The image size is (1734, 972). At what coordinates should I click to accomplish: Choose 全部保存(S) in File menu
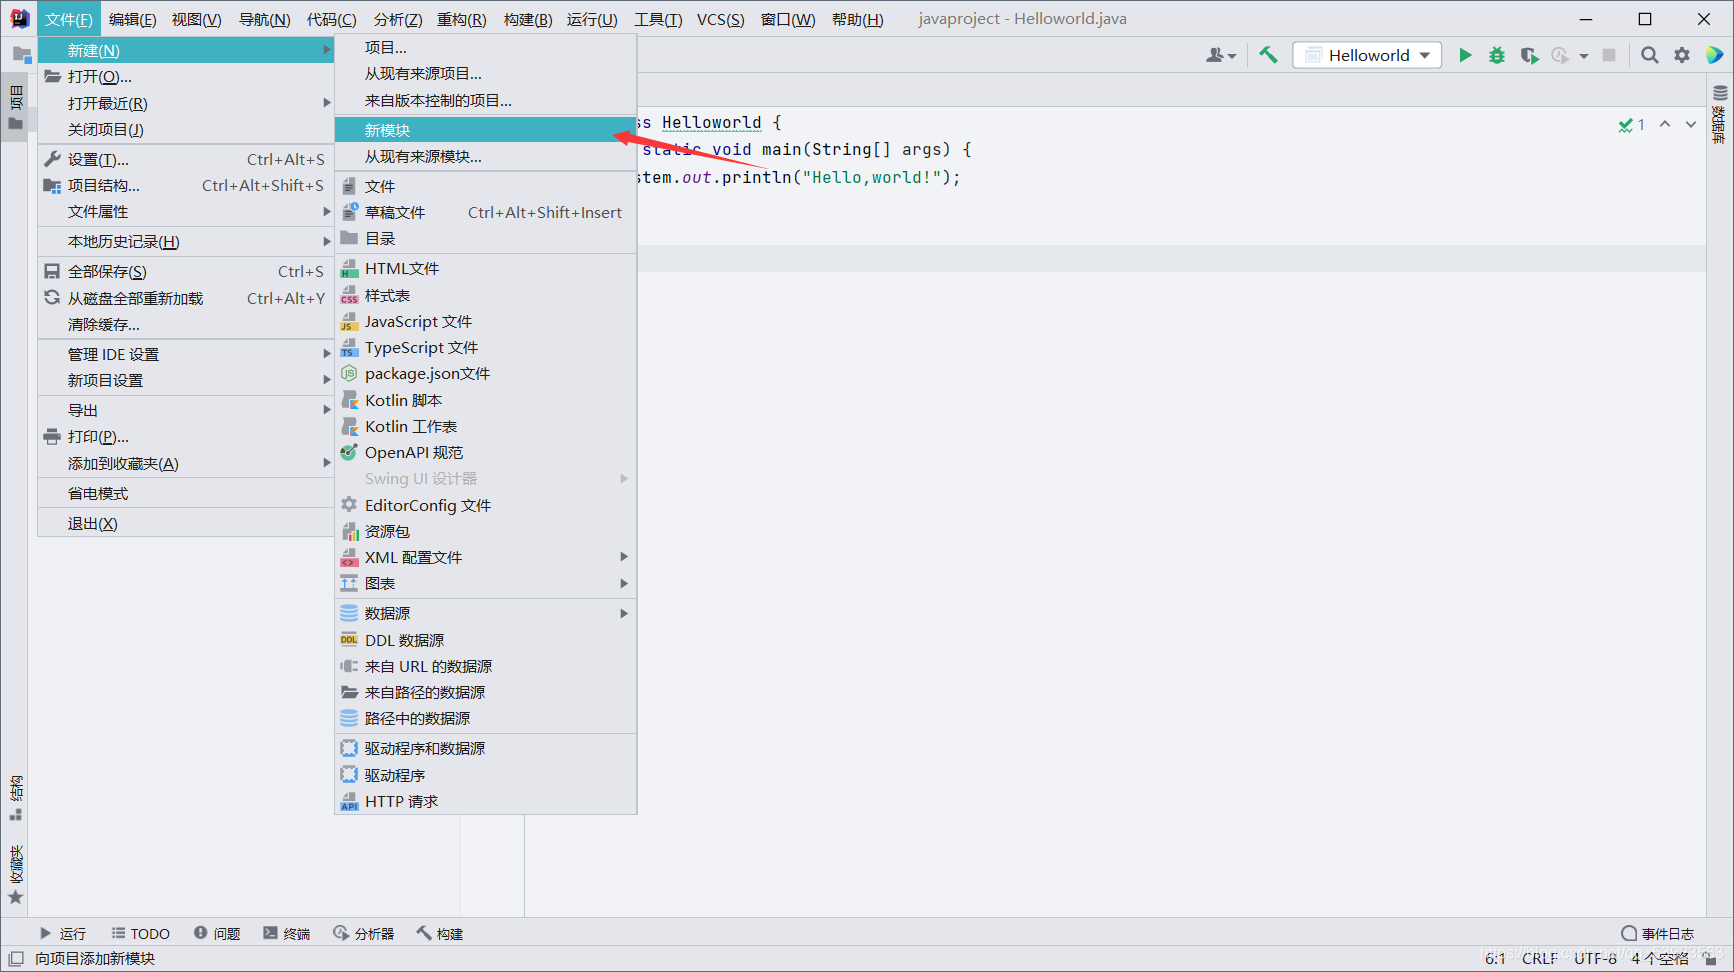(x=186, y=271)
